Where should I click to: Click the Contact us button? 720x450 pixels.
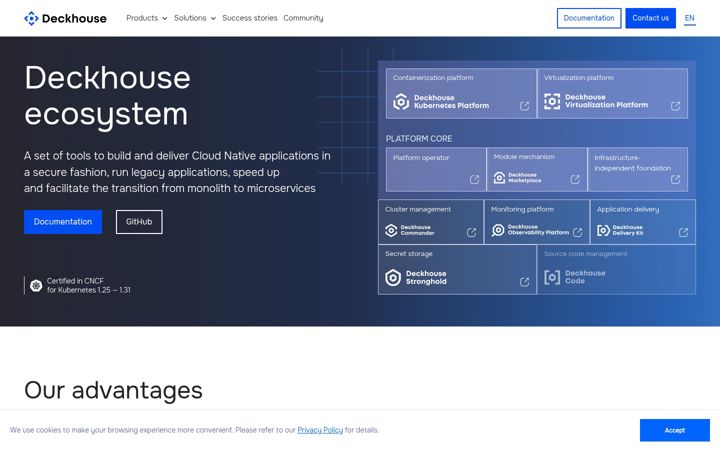pos(651,18)
